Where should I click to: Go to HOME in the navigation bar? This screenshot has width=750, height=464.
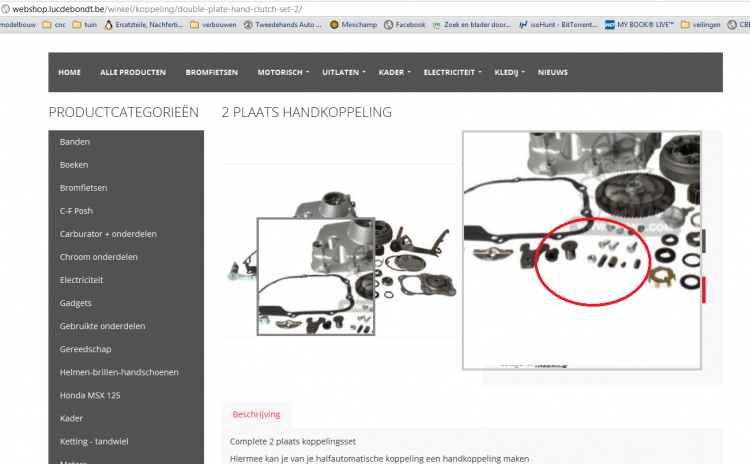[69, 72]
